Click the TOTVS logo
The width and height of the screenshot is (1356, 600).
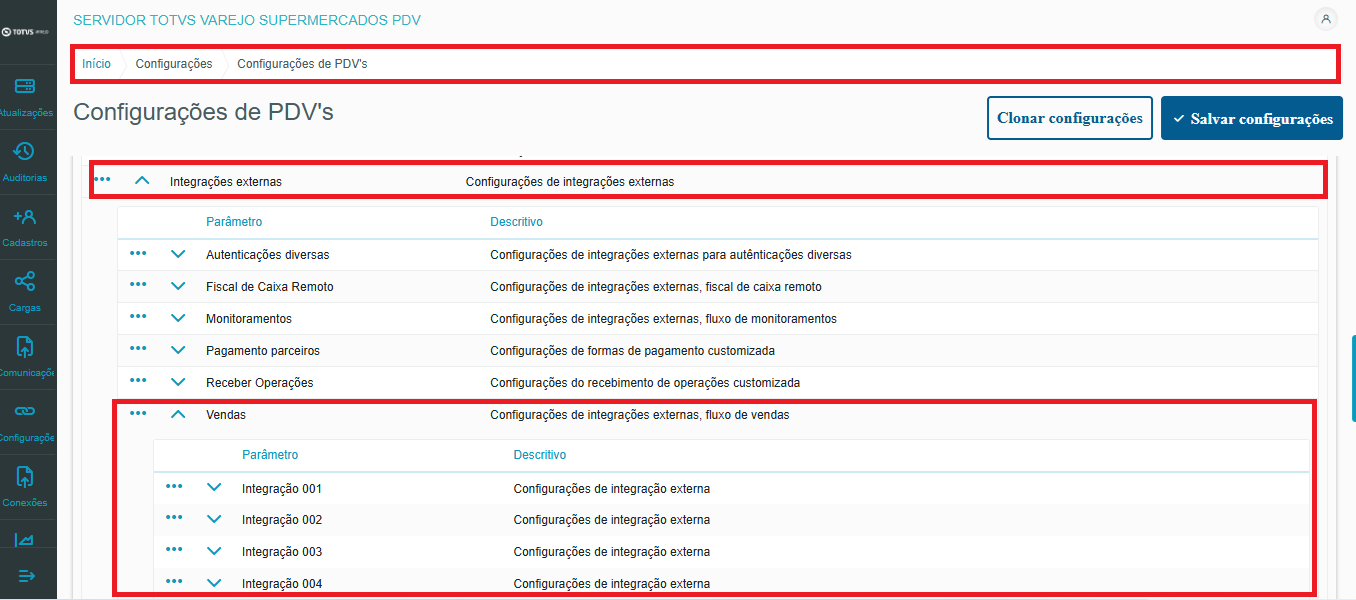pos(27,32)
